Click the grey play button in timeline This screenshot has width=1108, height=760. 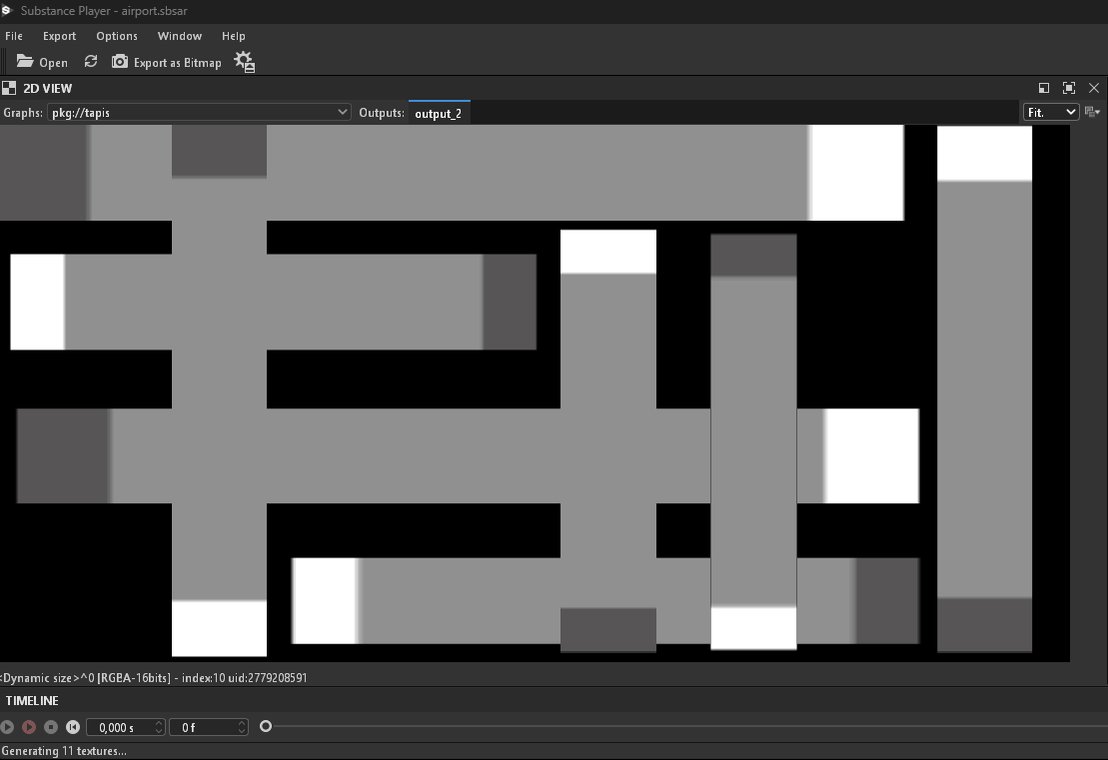click(x=8, y=727)
